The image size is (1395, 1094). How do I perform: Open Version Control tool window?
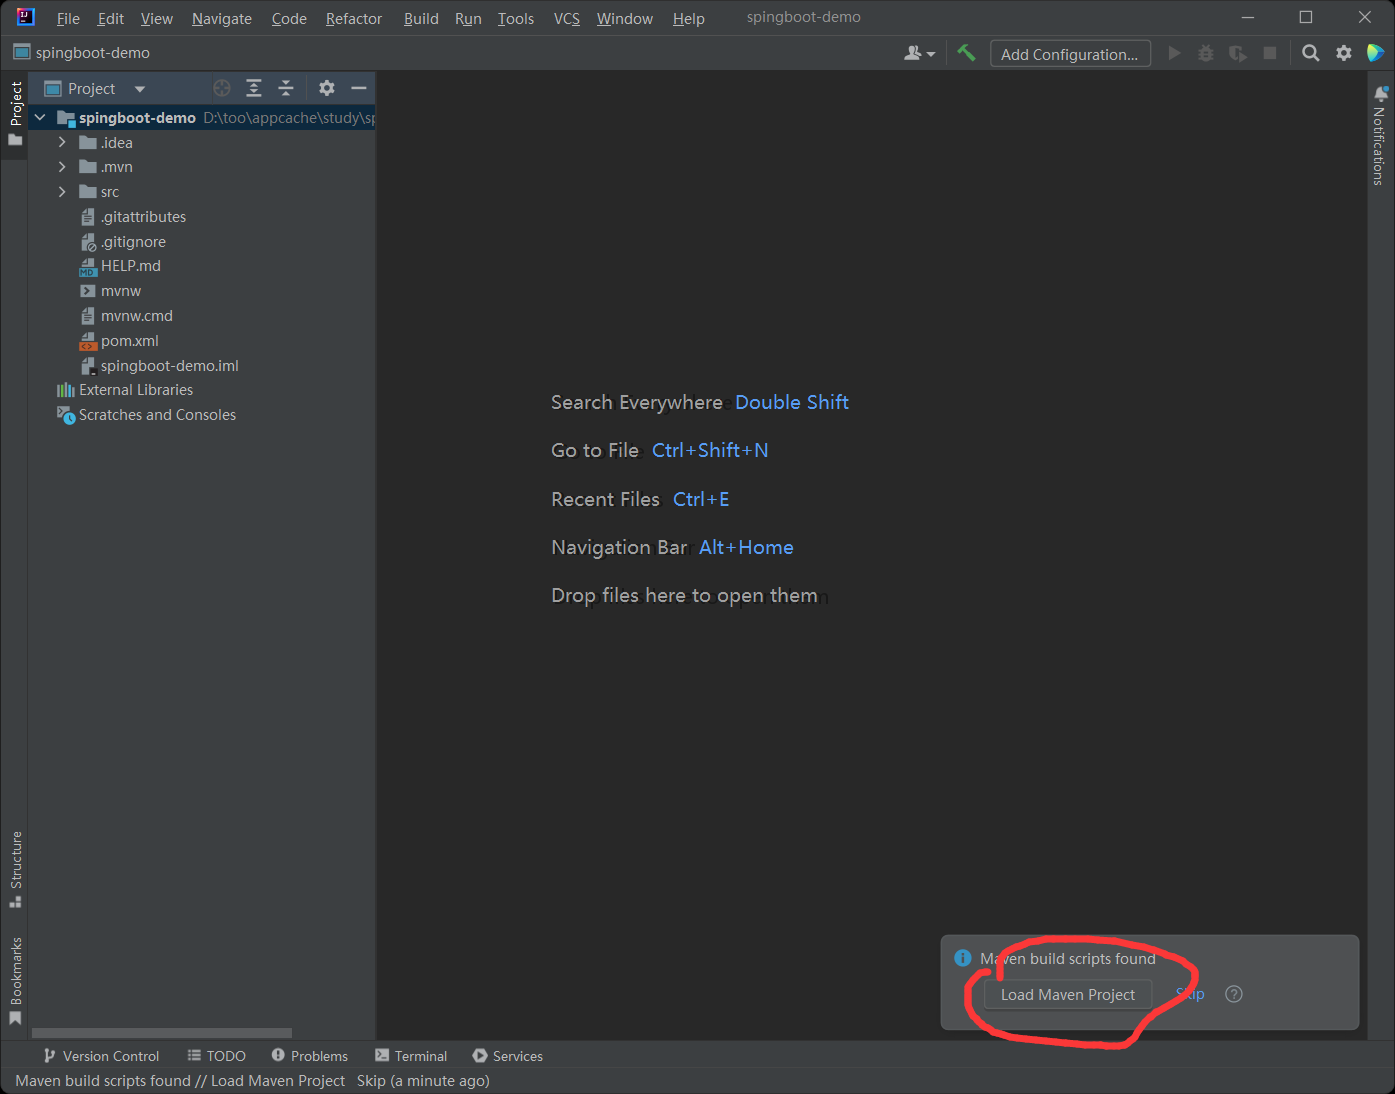(x=101, y=1056)
